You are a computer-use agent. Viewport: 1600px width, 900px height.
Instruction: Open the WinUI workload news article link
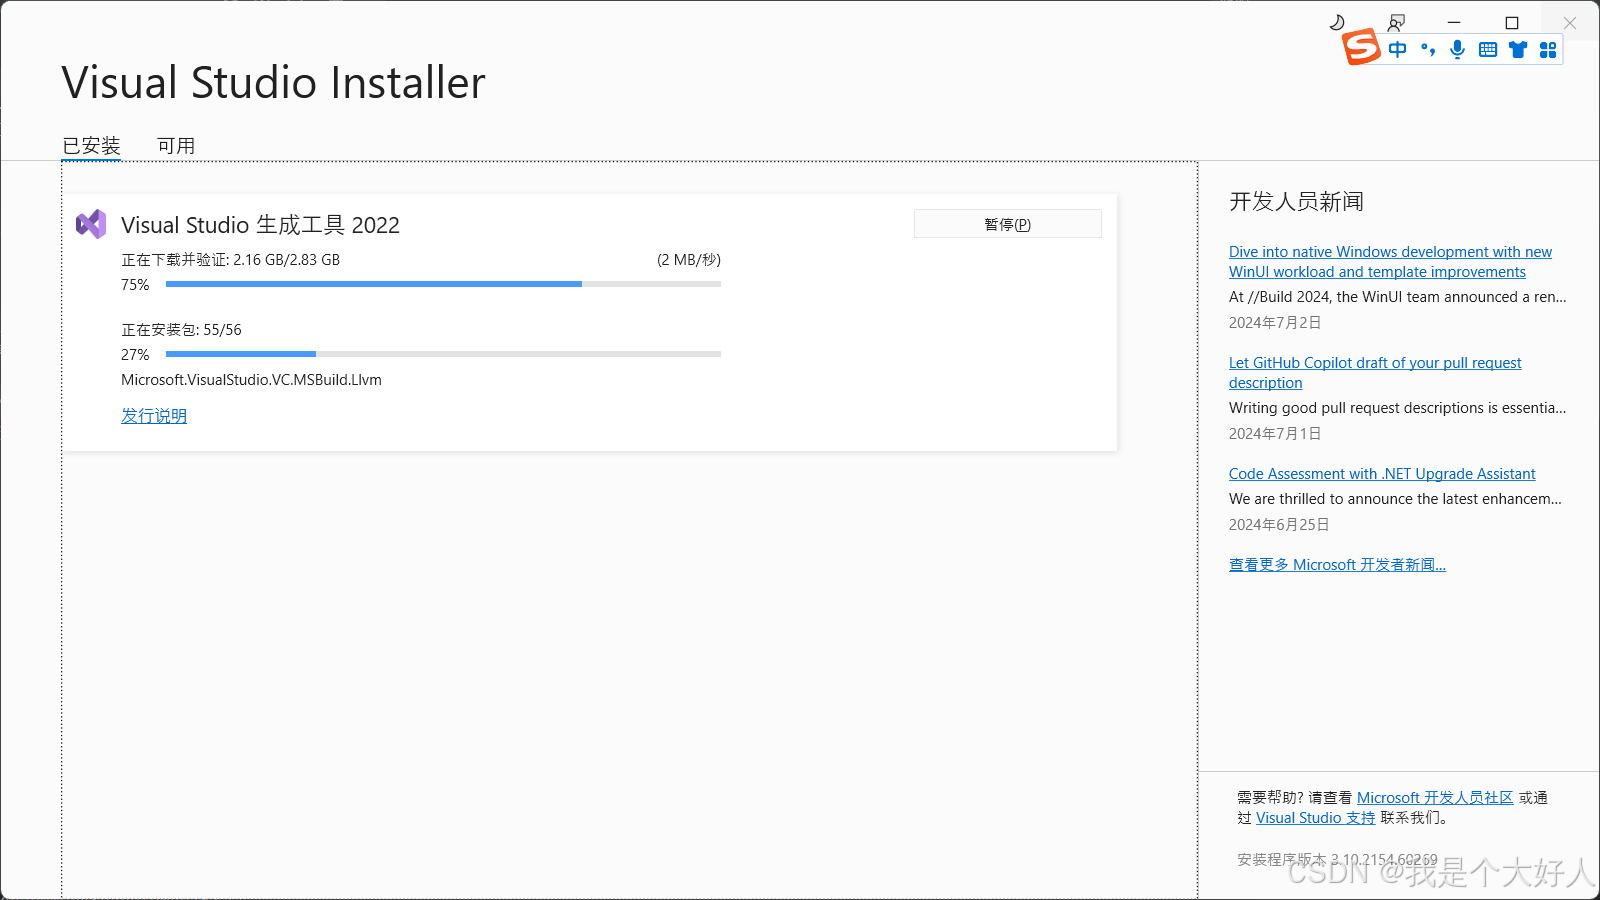[x=1390, y=262]
